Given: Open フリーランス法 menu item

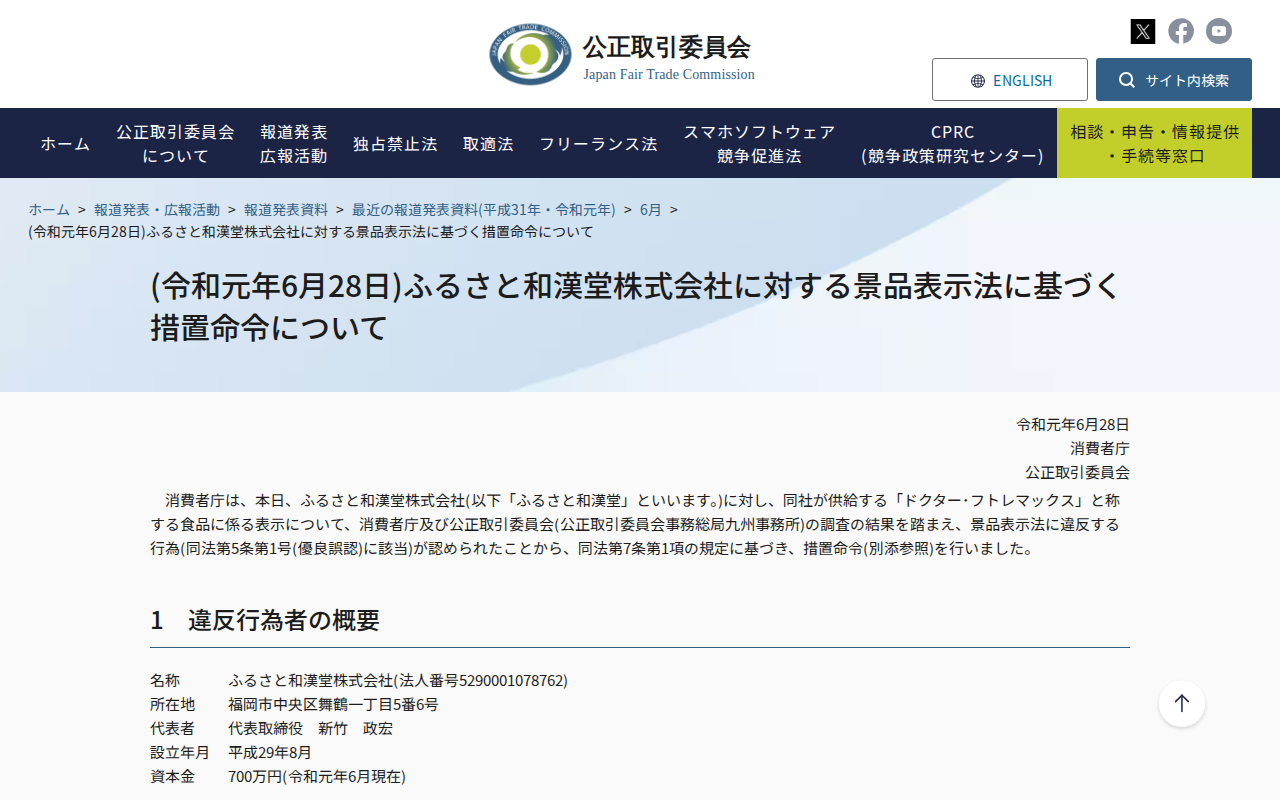Looking at the screenshot, I should (598, 144).
